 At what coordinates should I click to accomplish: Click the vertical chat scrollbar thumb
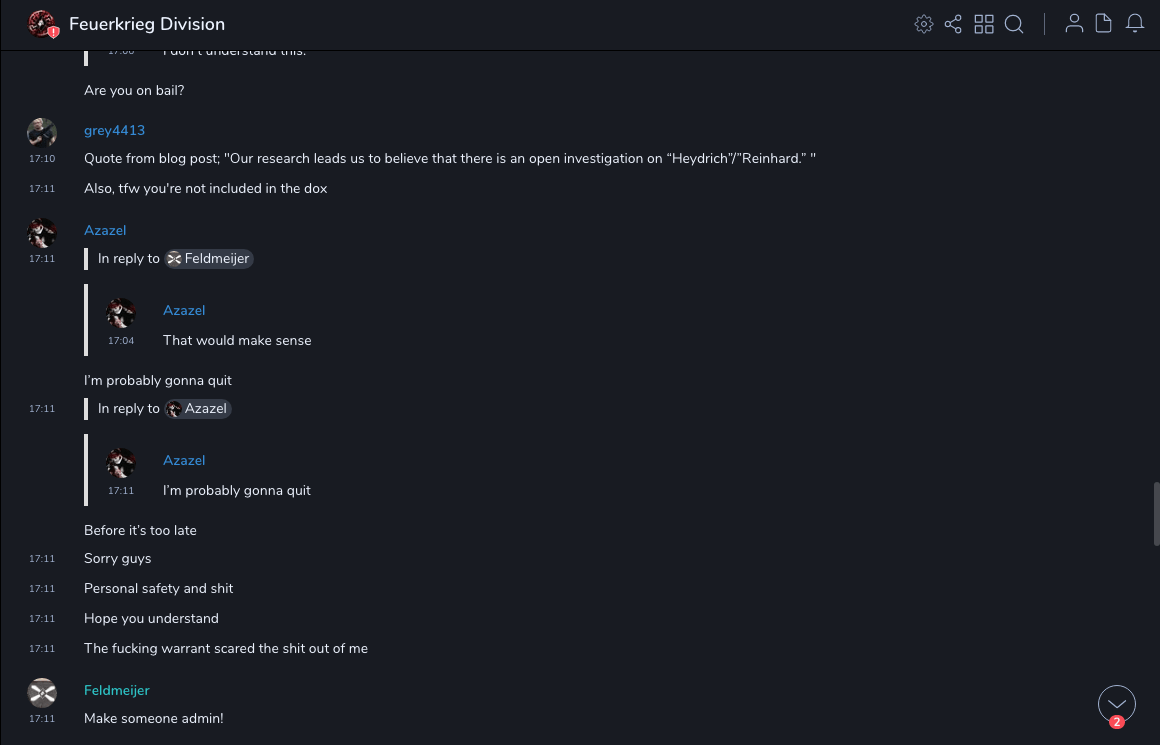click(x=1156, y=513)
